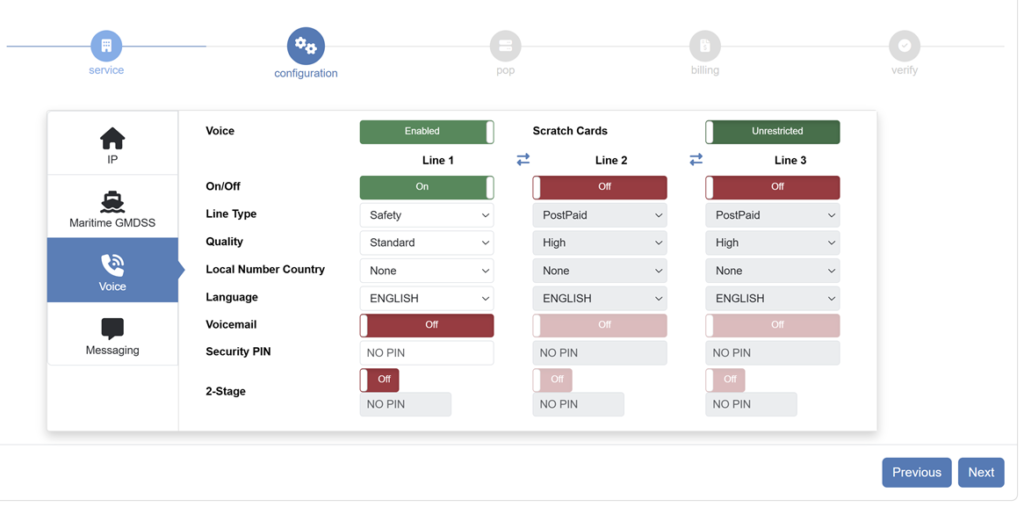
Task: Expand Line 1 Language dropdown showing ENGLISH
Action: click(x=426, y=299)
